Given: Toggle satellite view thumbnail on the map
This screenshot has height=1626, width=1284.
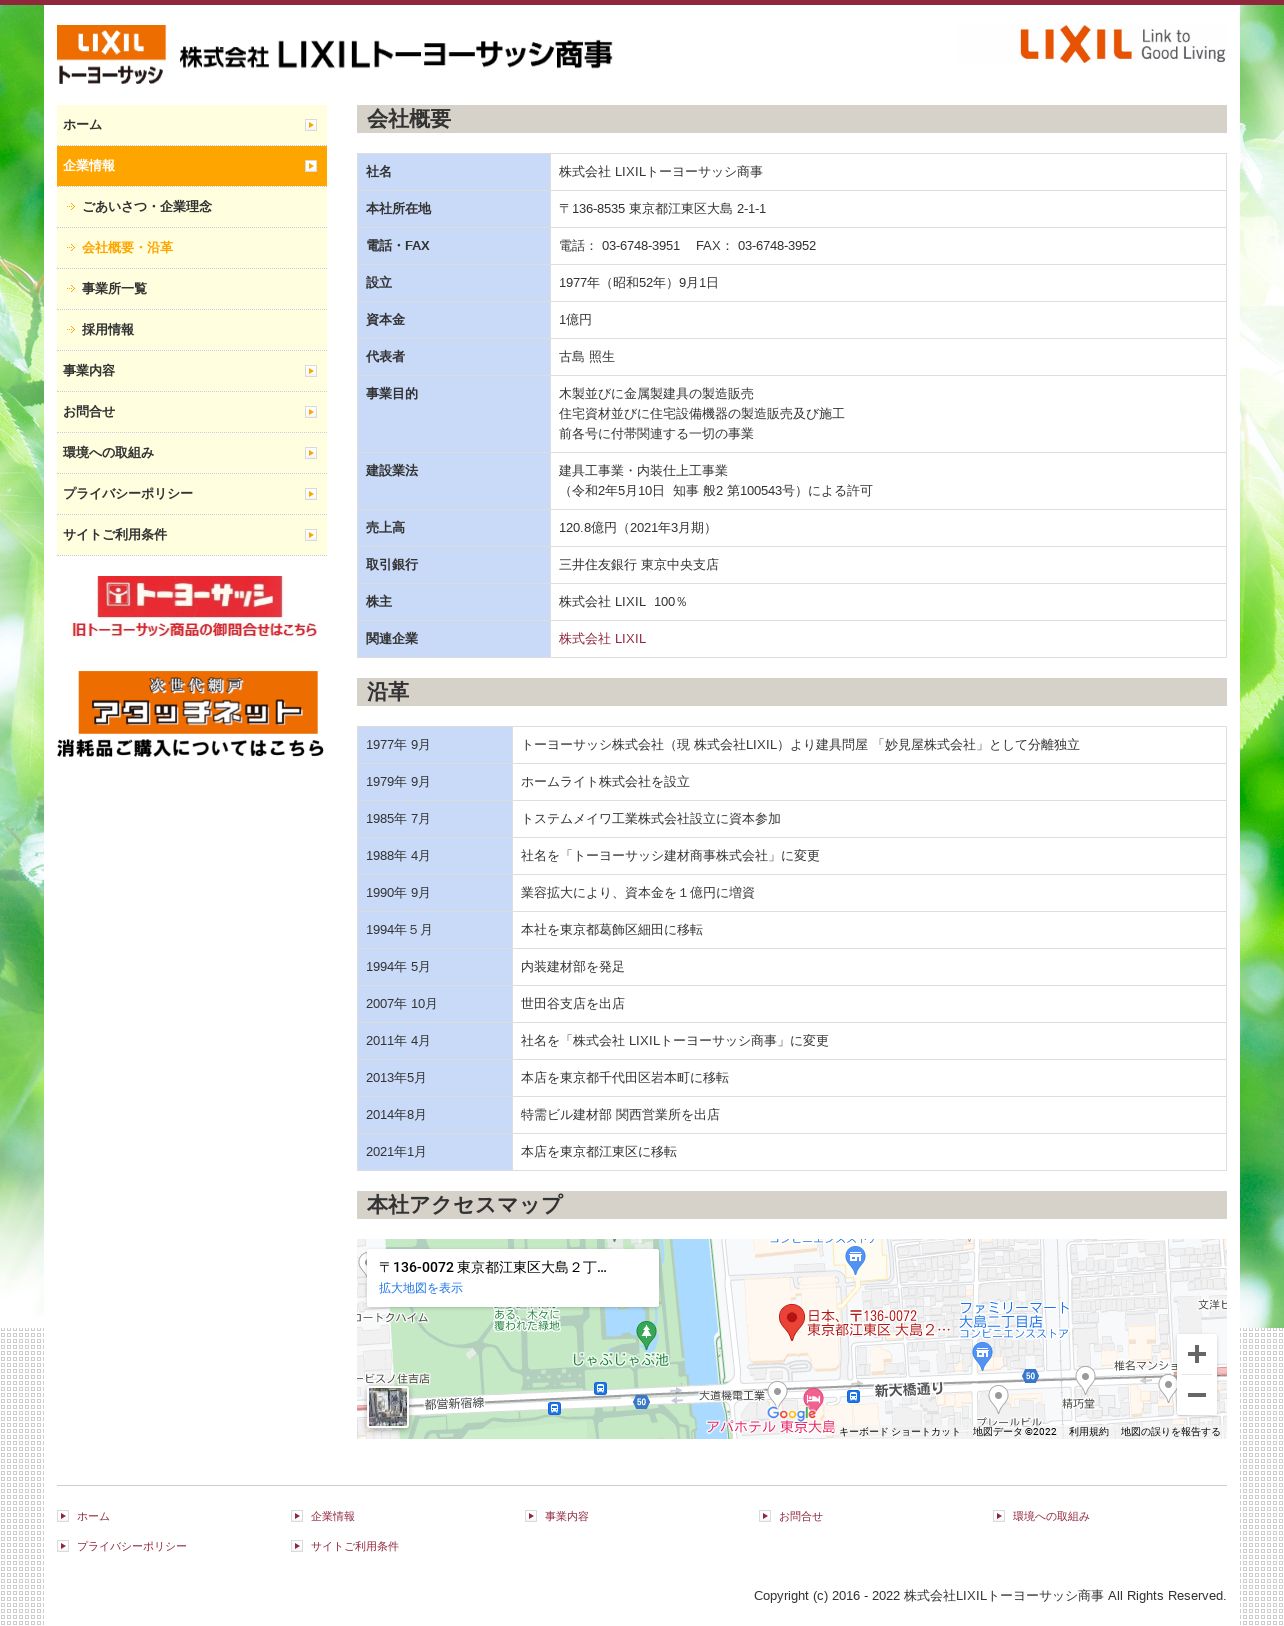Looking at the screenshot, I should [x=388, y=1408].
